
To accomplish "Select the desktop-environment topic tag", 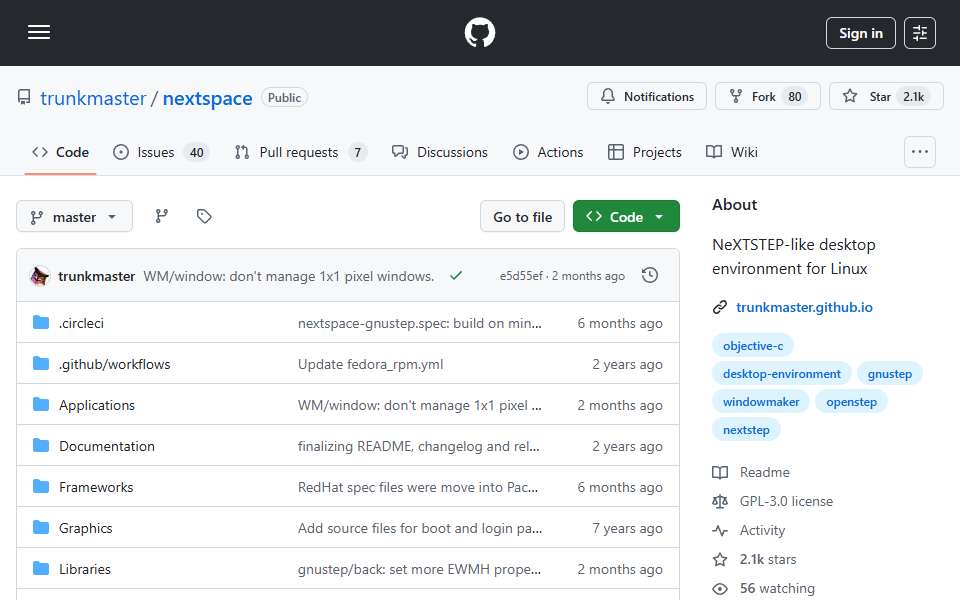I will point(781,374).
